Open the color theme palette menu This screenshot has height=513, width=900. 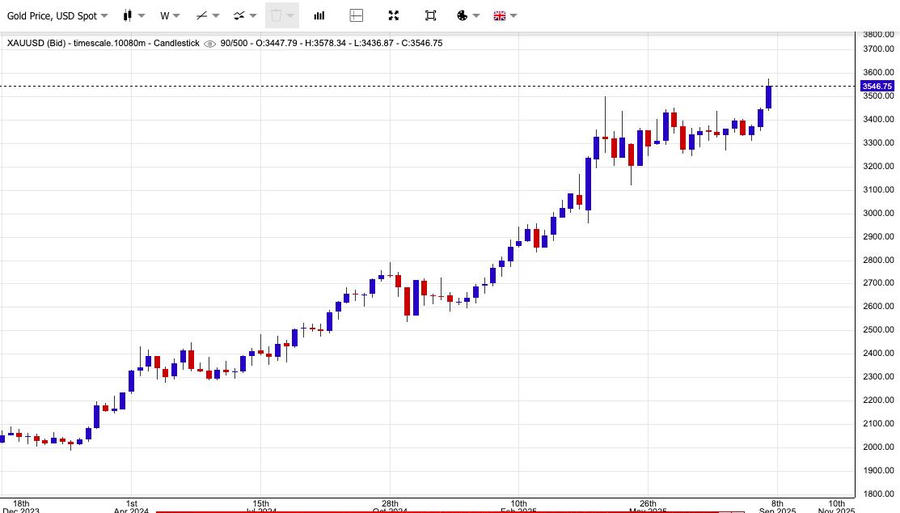point(462,16)
